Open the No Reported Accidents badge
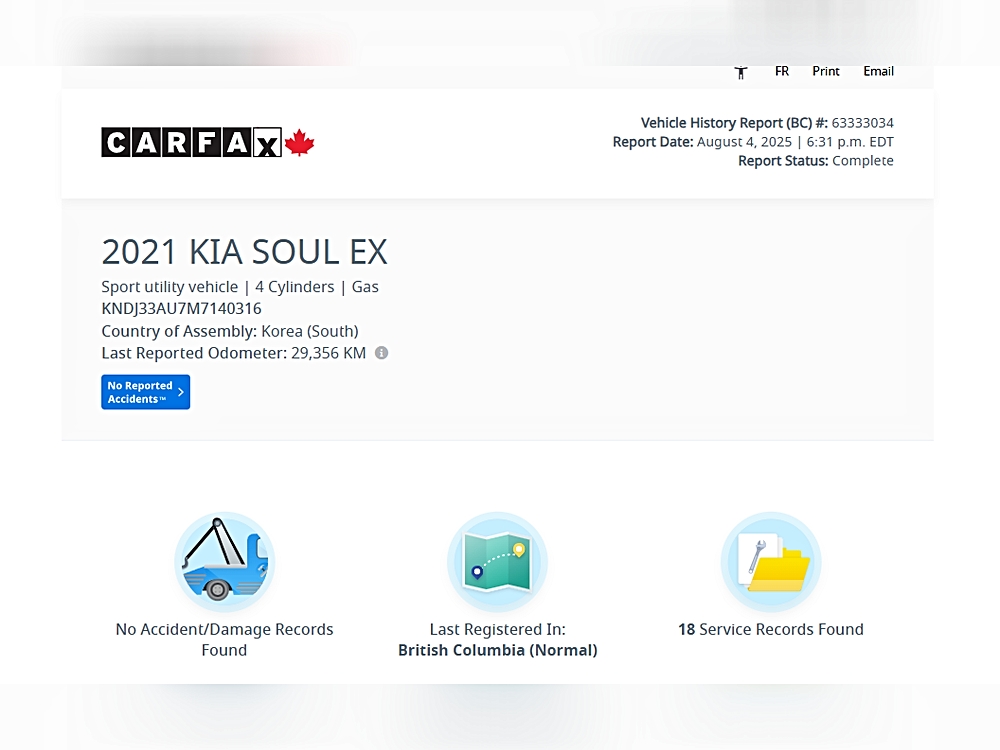Screen dimensions: 1000x750 [145, 392]
